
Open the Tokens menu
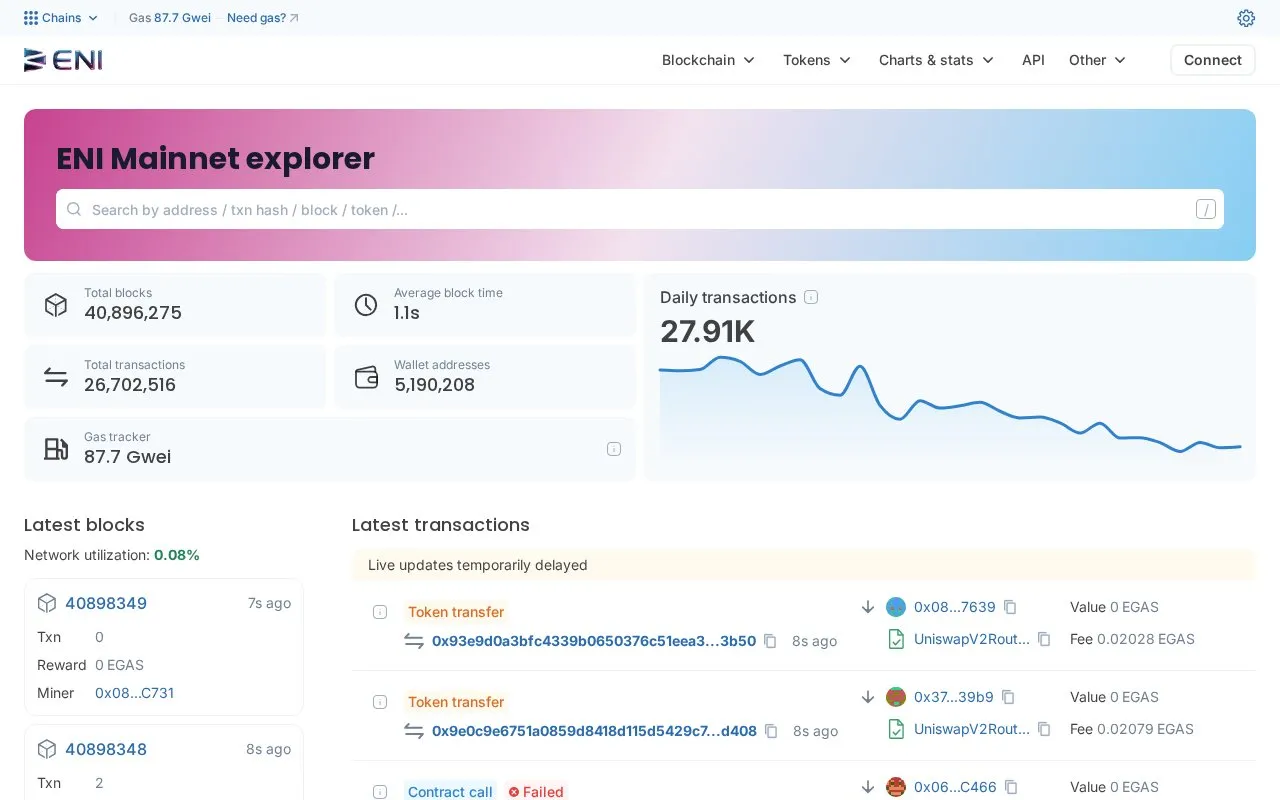point(817,60)
